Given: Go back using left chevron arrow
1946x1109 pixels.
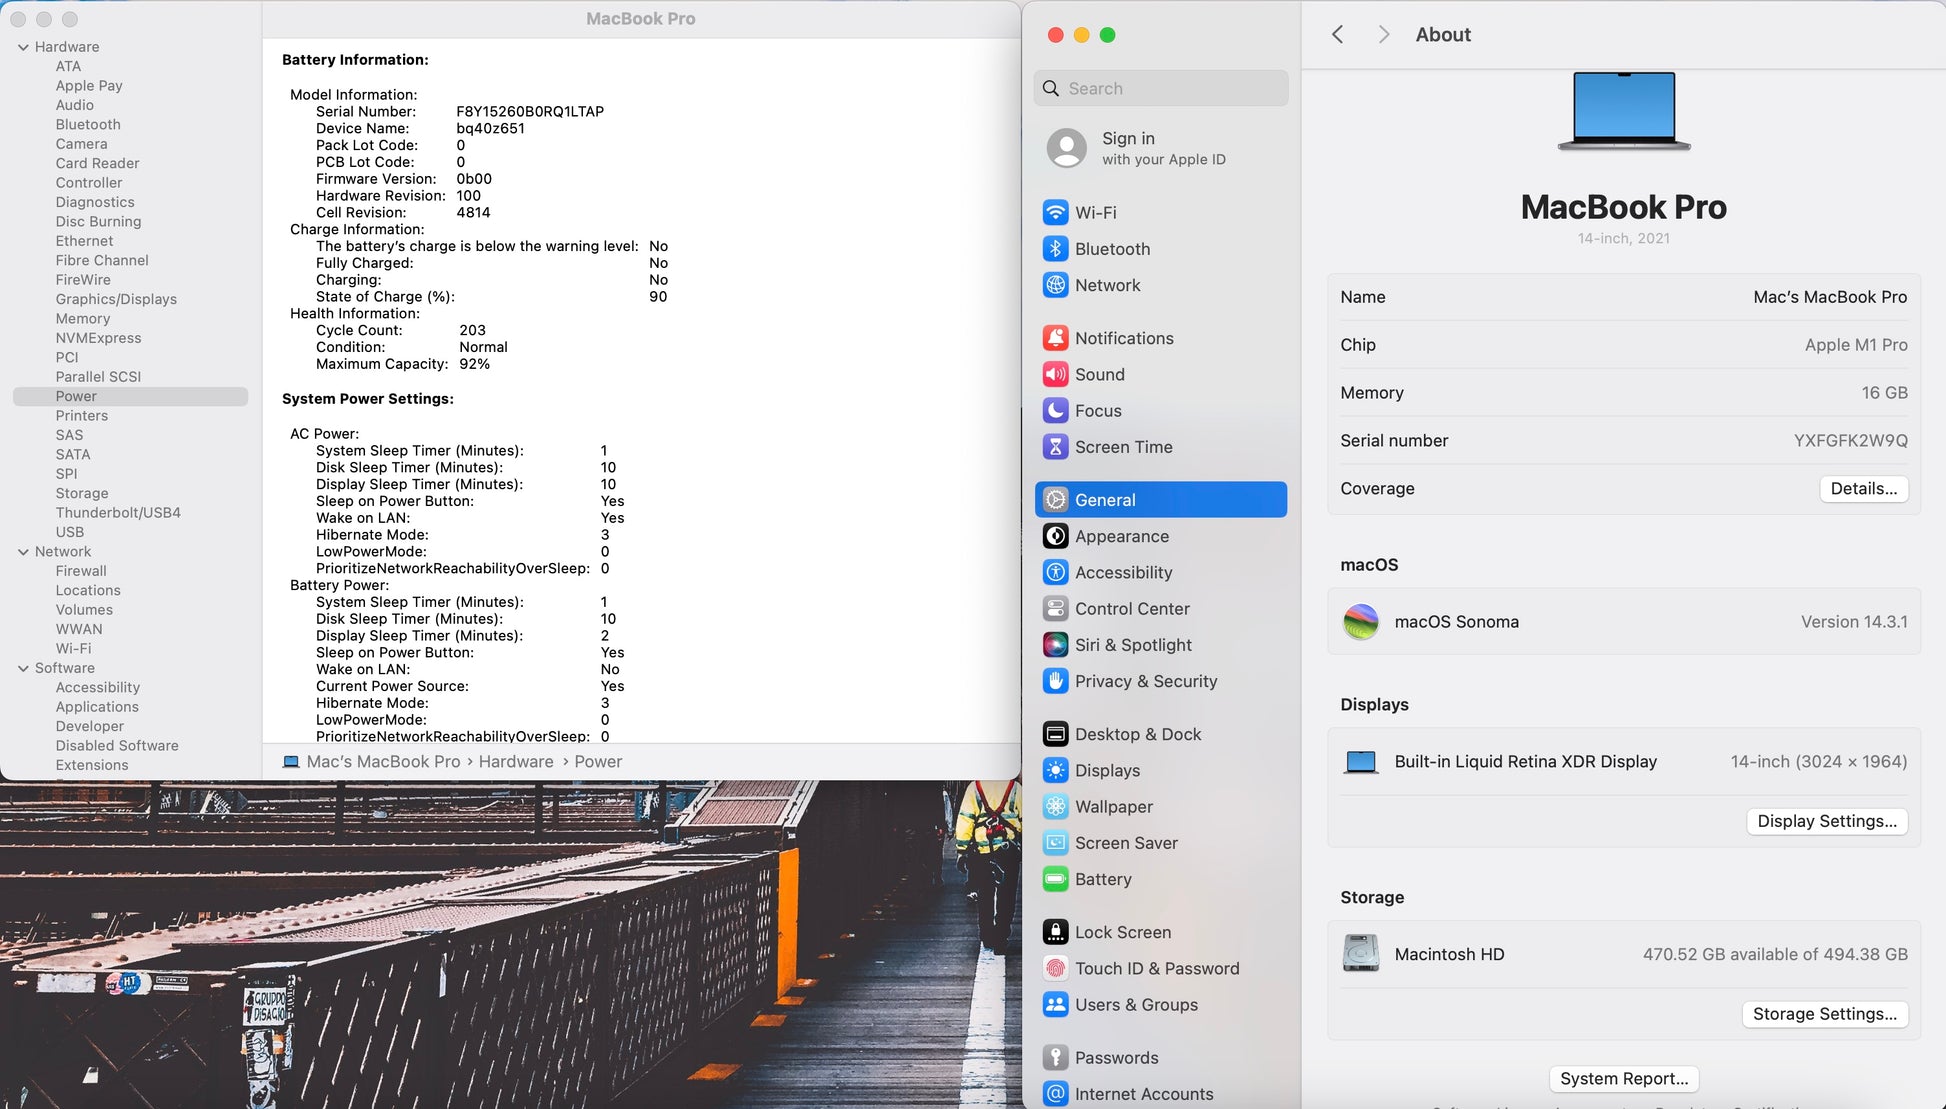Looking at the screenshot, I should coord(1337,35).
